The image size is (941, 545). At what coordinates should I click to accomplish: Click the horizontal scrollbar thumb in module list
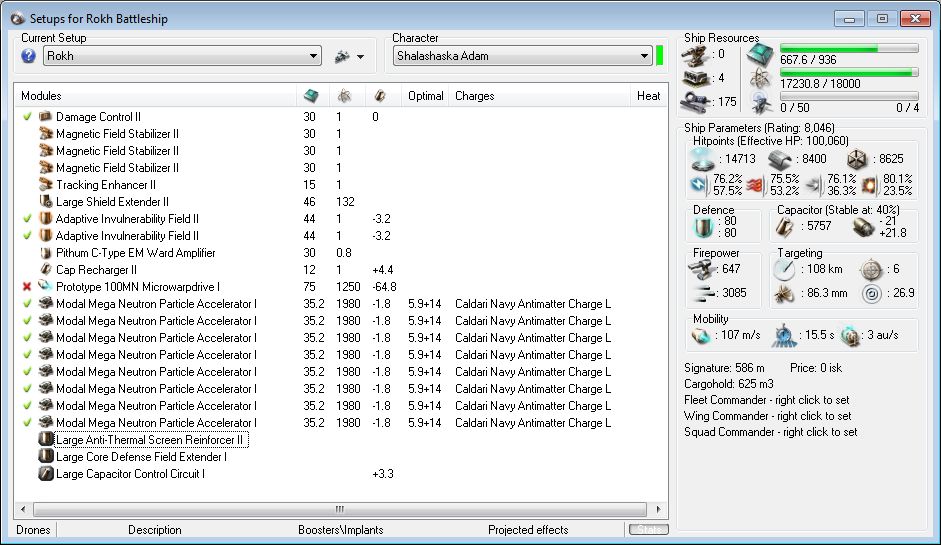click(x=340, y=510)
